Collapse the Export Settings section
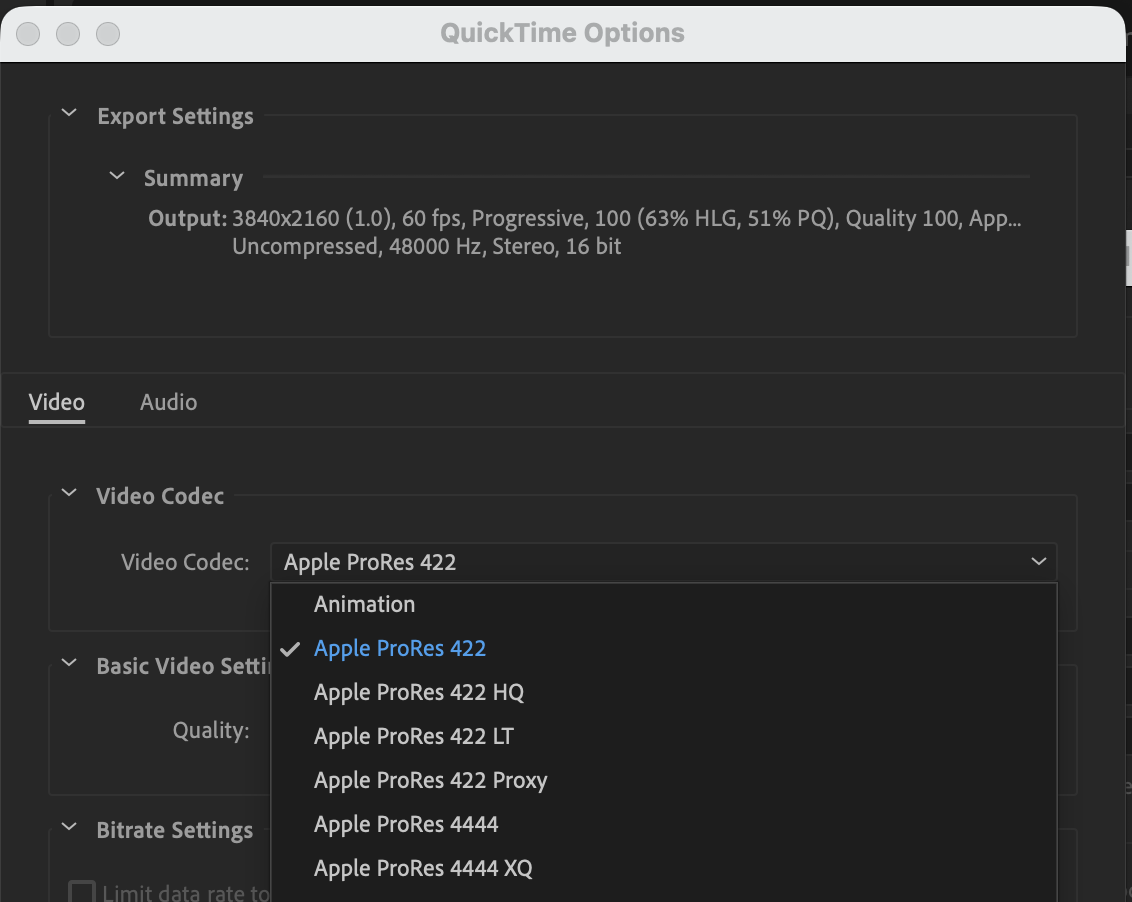 tap(68, 113)
